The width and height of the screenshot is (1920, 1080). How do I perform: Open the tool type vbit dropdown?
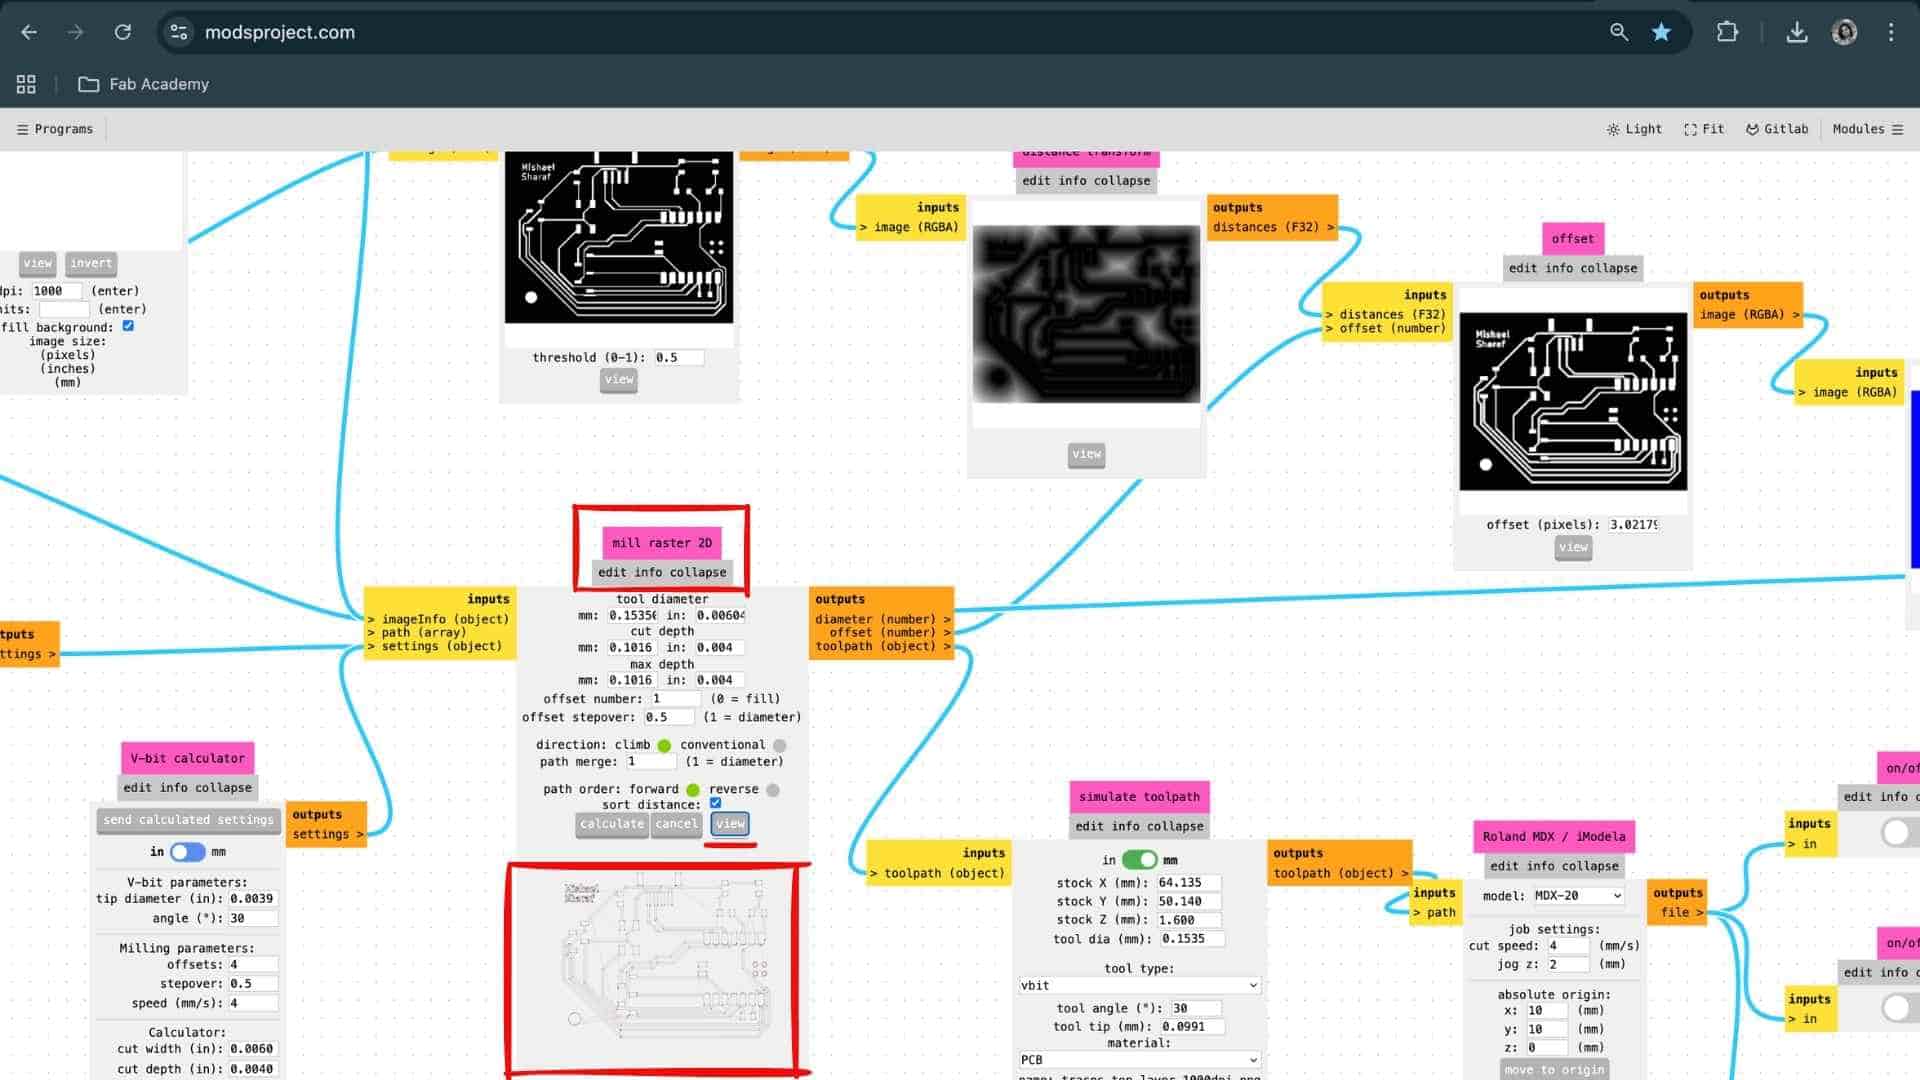tap(1138, 985)
